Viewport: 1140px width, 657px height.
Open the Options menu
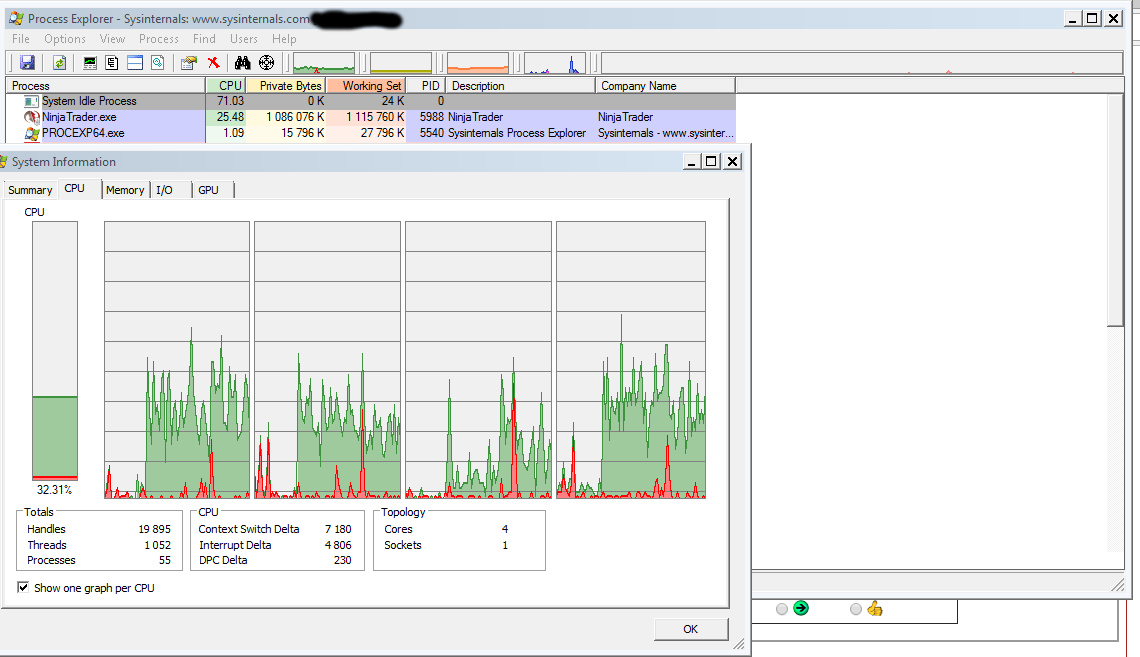coord(65,39)
